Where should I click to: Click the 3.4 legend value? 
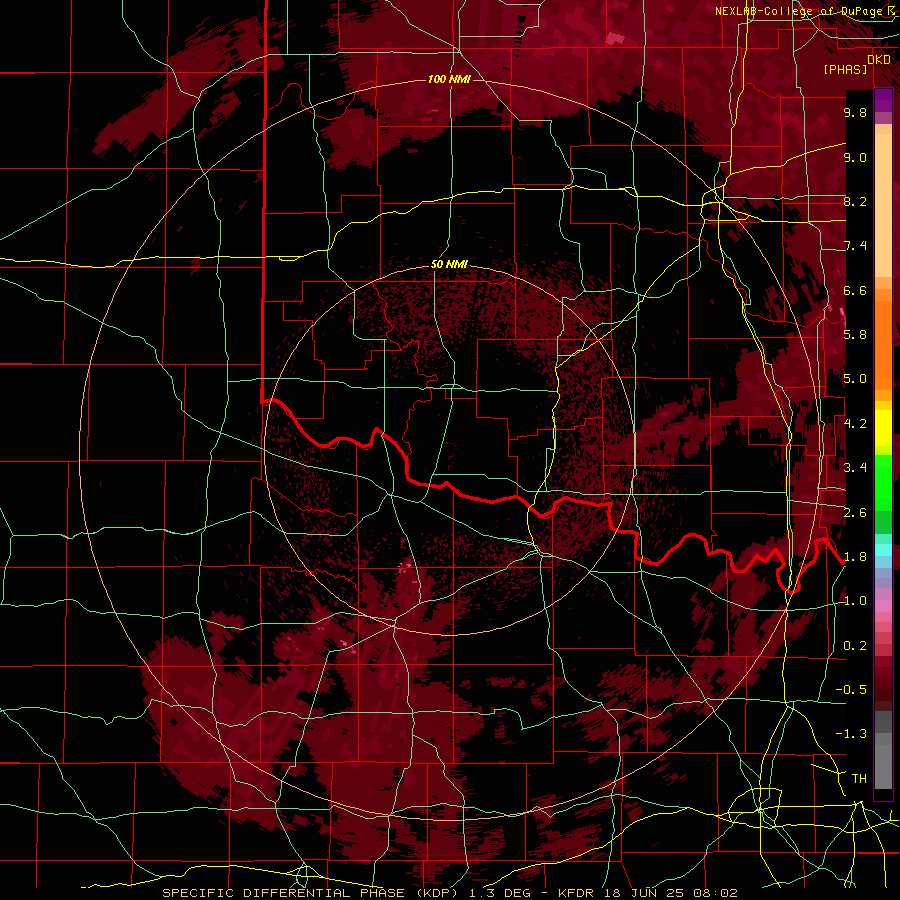tap(855, 467)
